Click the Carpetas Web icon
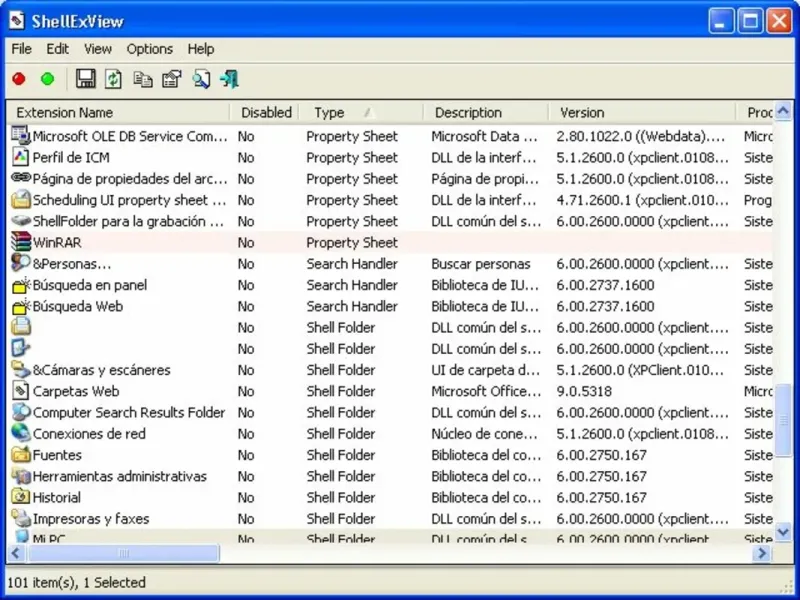The width and height of the screenshot is (800, 600). point(20,391)
